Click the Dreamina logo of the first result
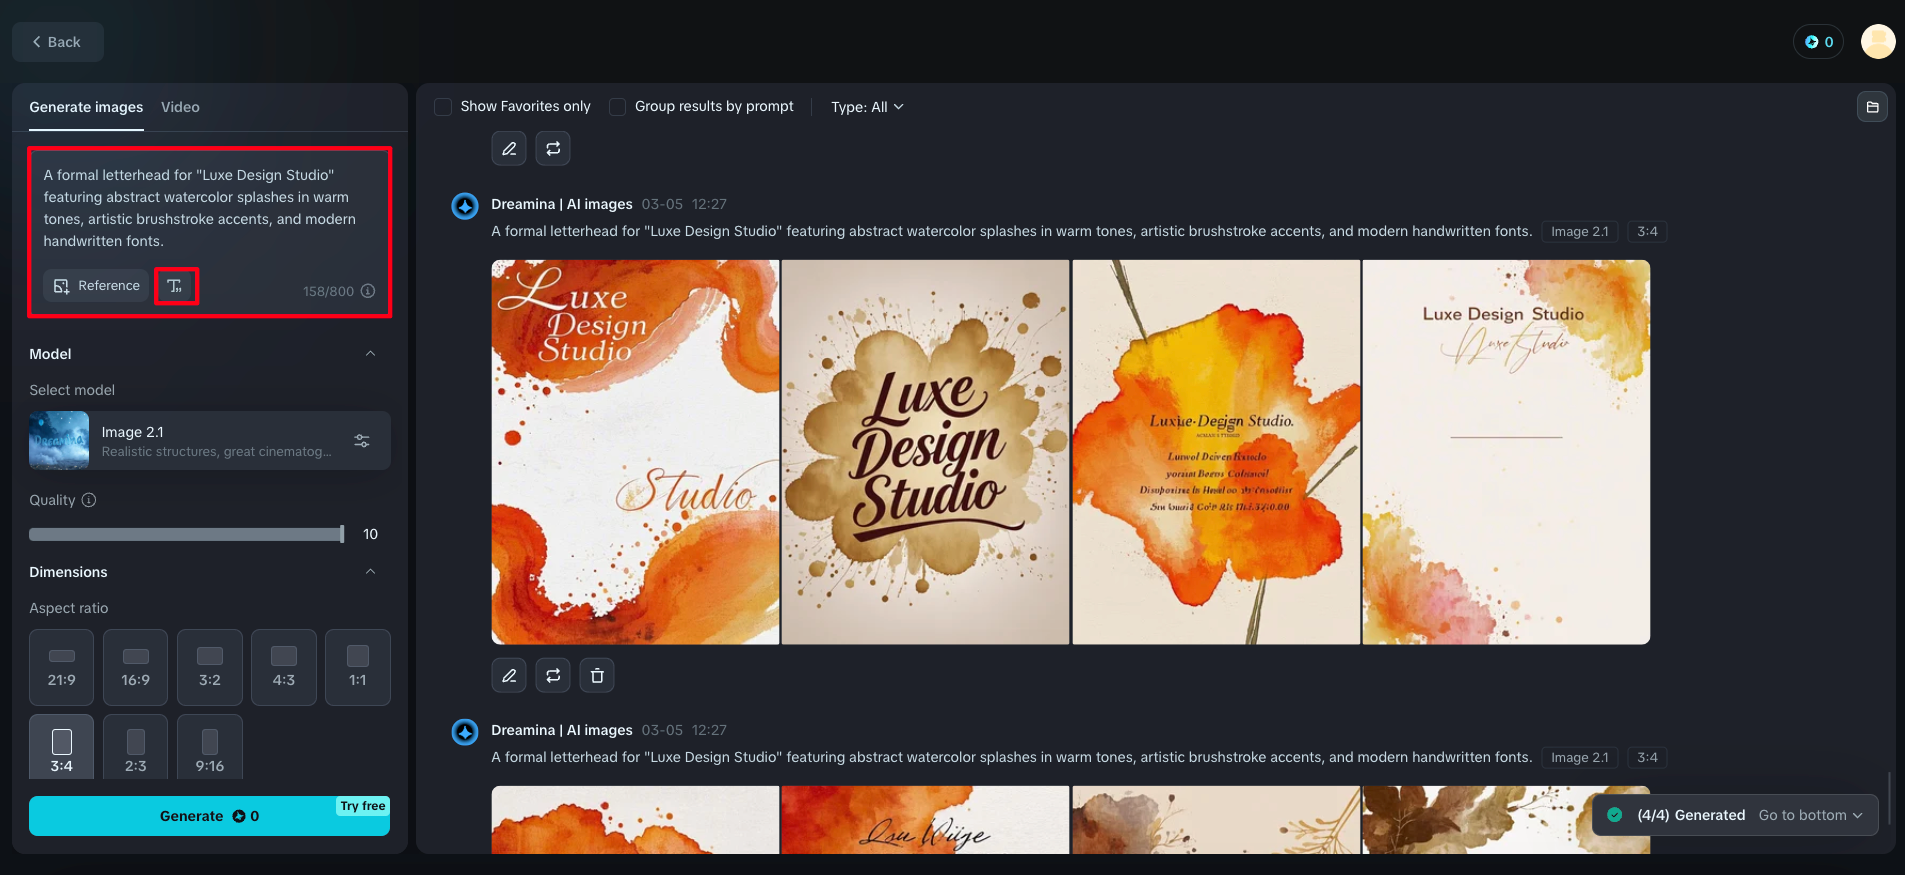Image resolution: width=1905 pixels, height=875 pixels. 465,206
